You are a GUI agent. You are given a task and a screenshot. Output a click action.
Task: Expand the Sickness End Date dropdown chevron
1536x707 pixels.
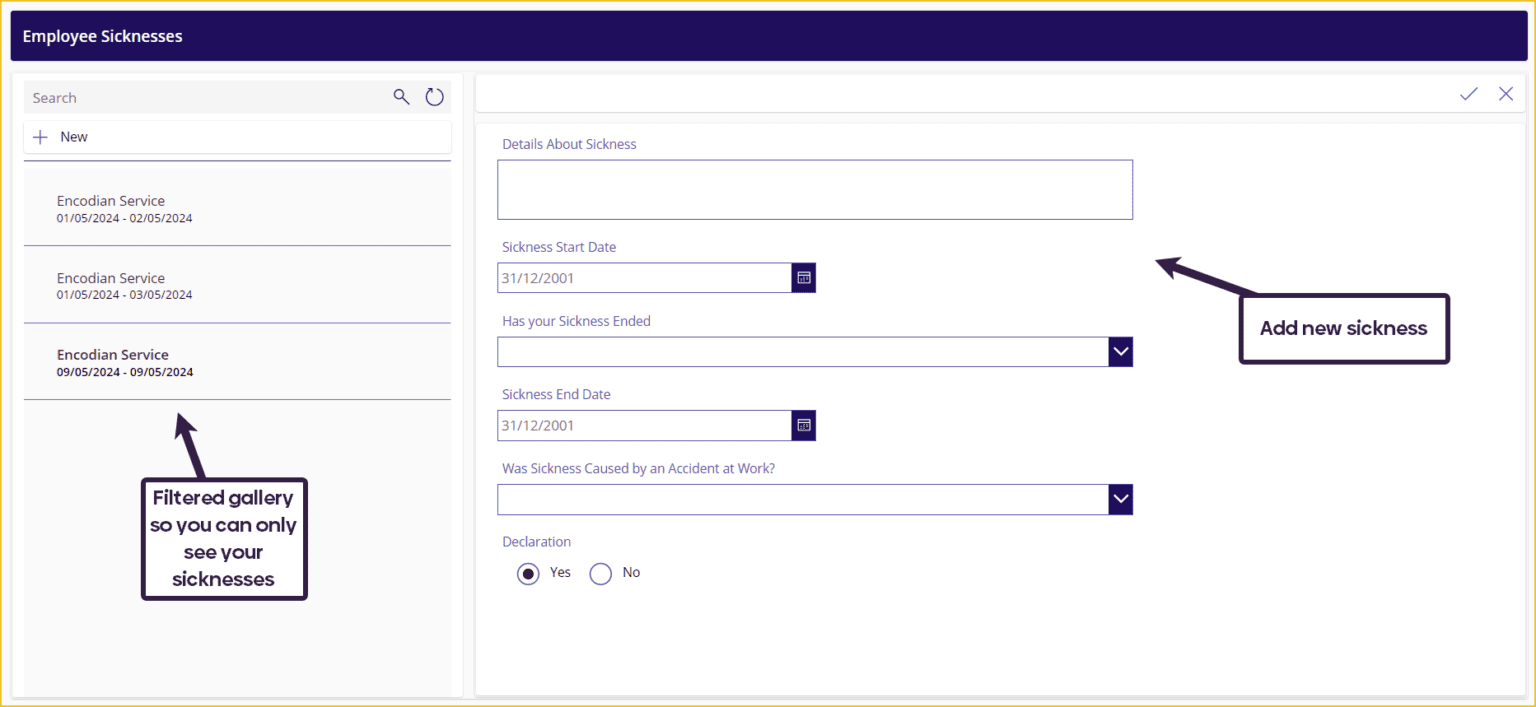(x=803, y=425)
